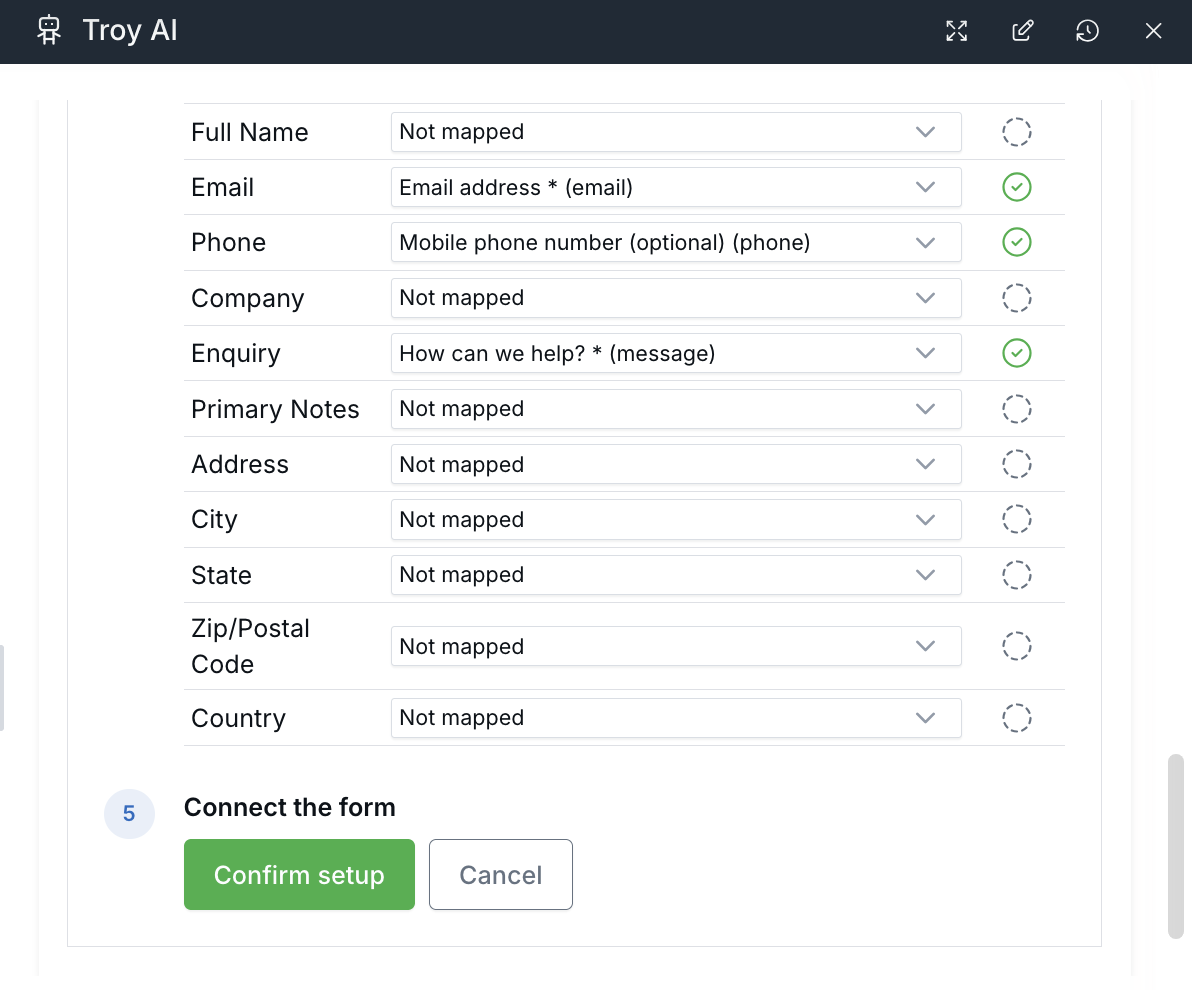Viewport: 1192px width, 990px height.
Task: Open the City mapping dropdown
Action: tap(676, 519)
